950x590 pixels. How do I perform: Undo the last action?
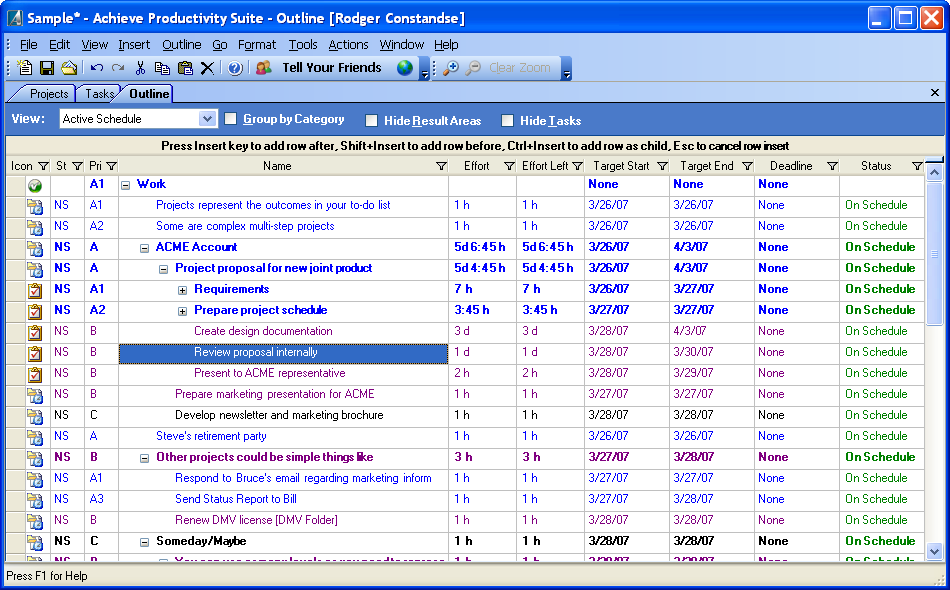(x=96, y=68)
